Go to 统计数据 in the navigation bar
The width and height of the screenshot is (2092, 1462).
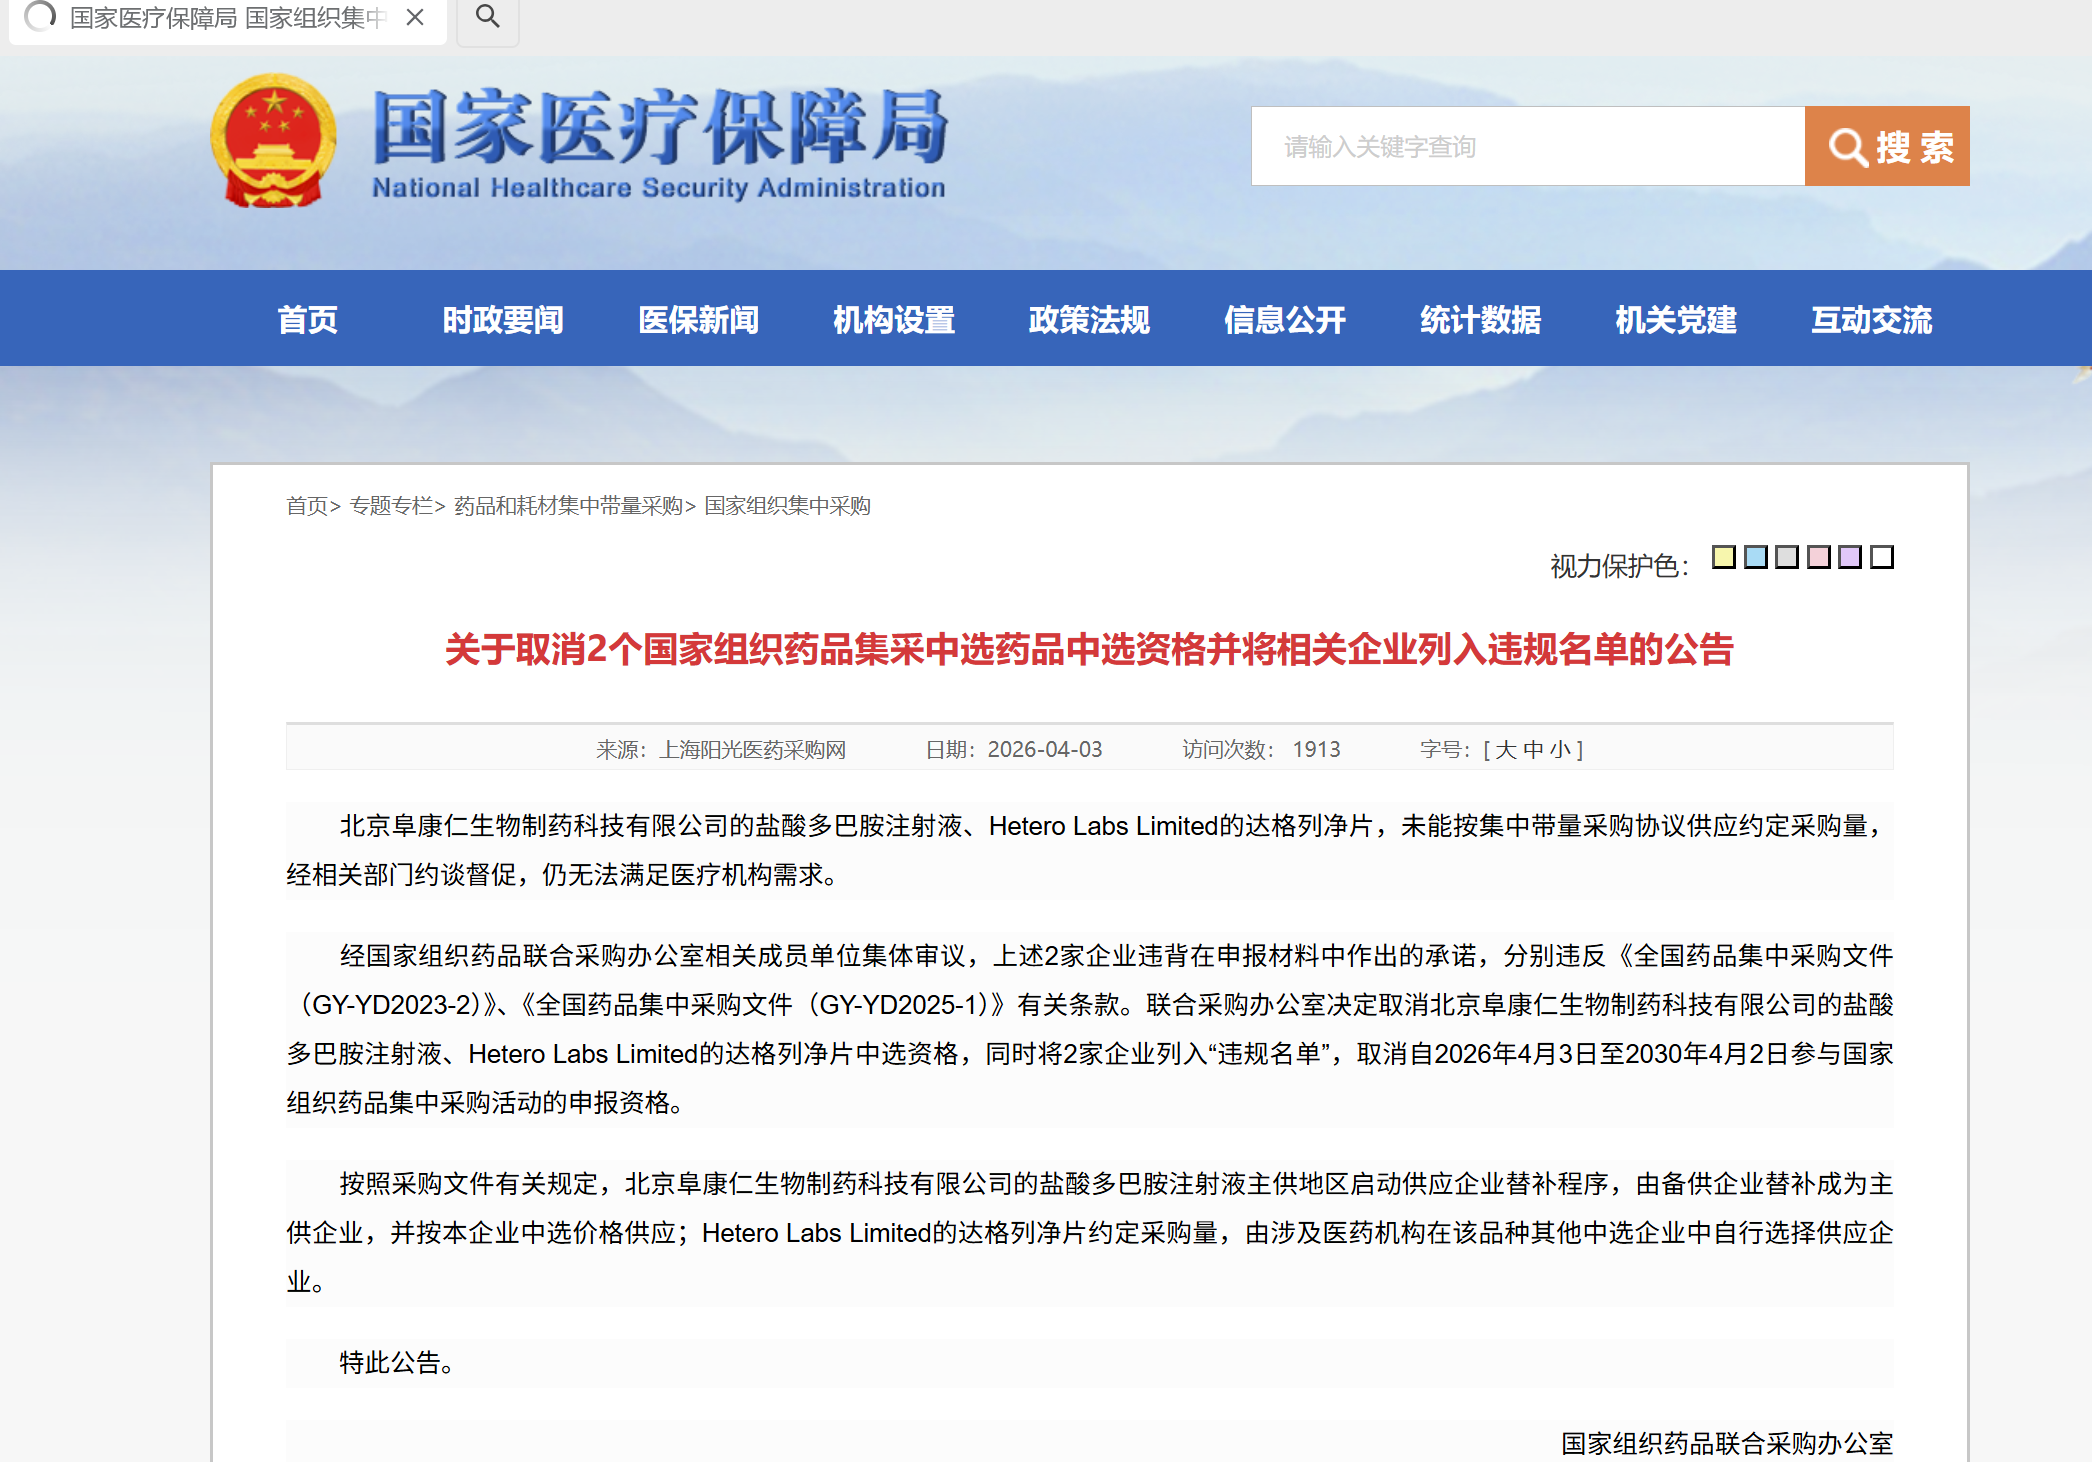(x=1480, y=319)
